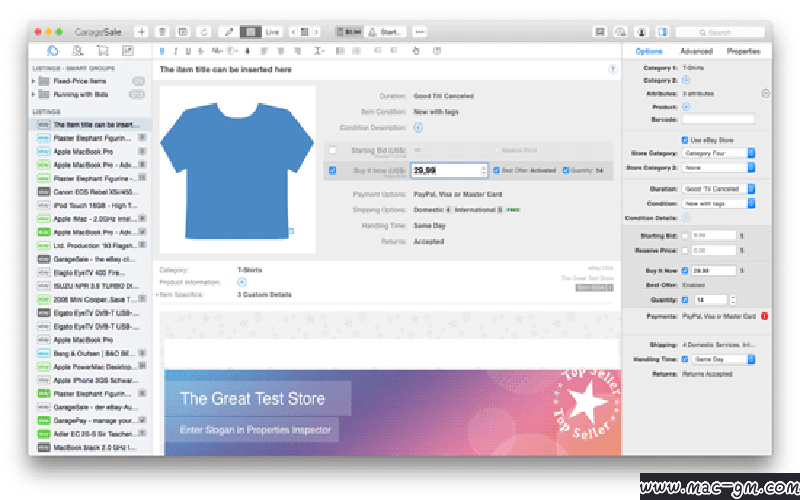Click the Condition Description add button
Viewport: 800px width, 500px height.
418,128
